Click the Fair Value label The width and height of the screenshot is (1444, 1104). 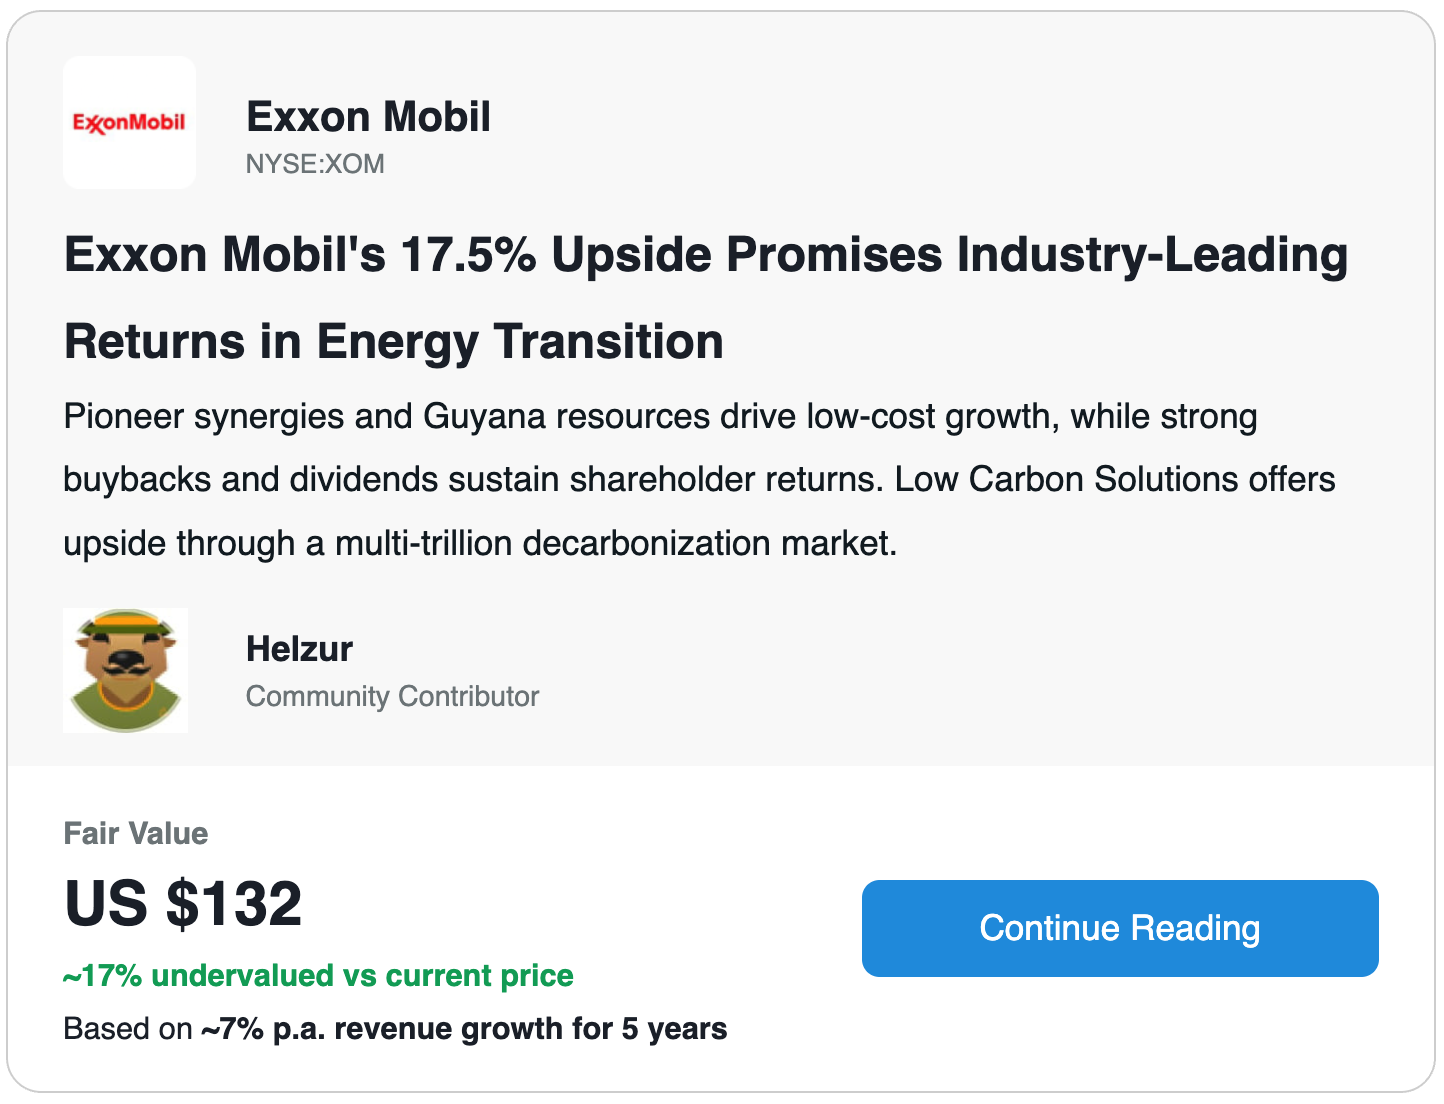pyautogui.click(x=136, y=833)
